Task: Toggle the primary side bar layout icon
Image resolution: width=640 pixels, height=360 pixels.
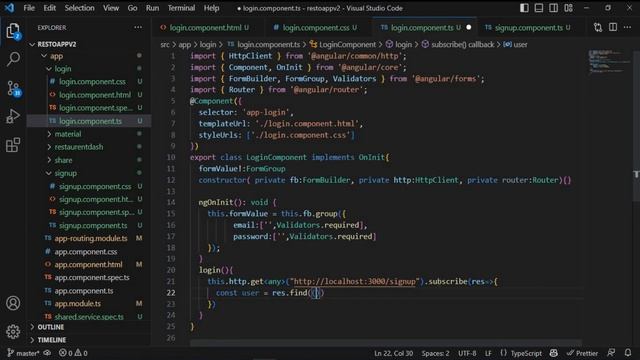Action: pyautogui.click(x=524, y=8)
